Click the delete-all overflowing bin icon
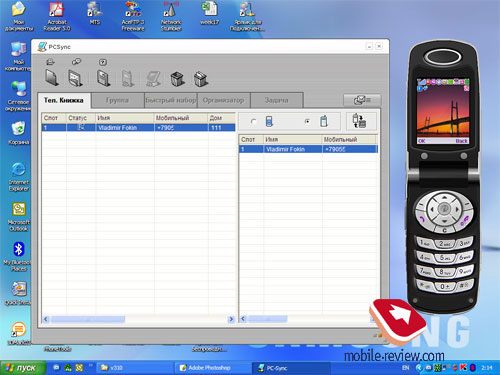 201,79
